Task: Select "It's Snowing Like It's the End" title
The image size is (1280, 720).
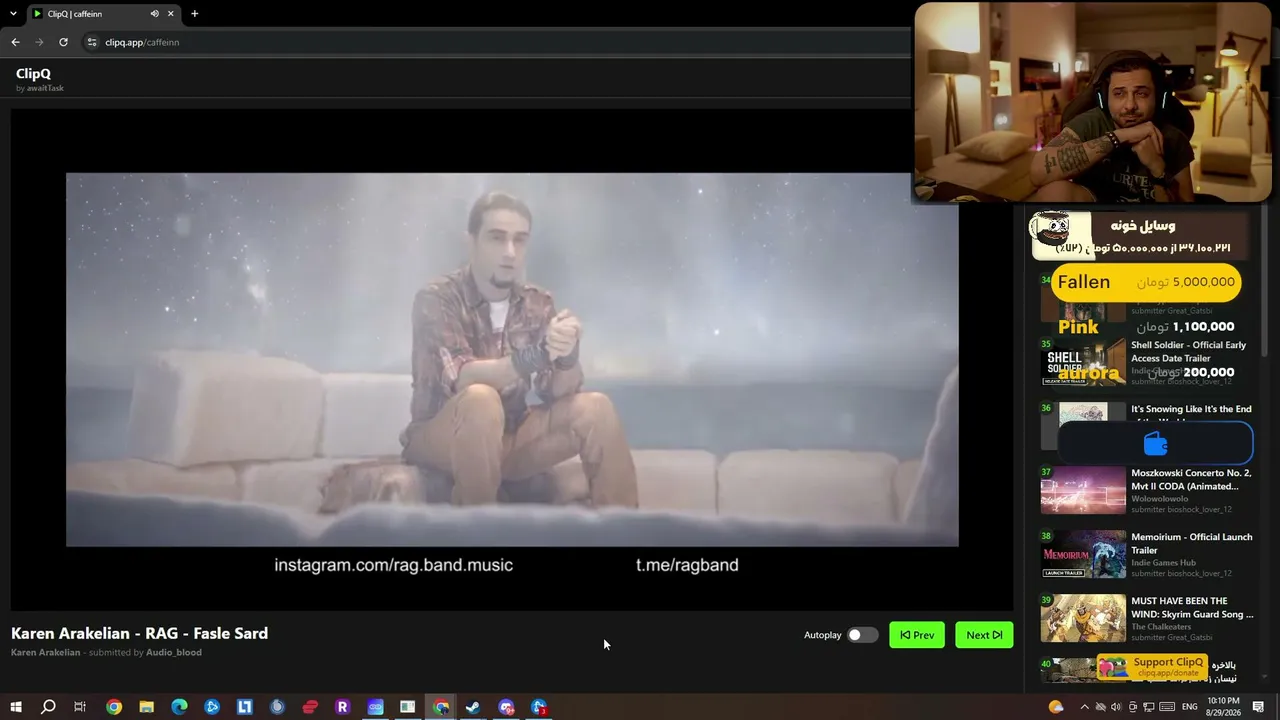Action: pyautogui.click(x=1191, y=409)
